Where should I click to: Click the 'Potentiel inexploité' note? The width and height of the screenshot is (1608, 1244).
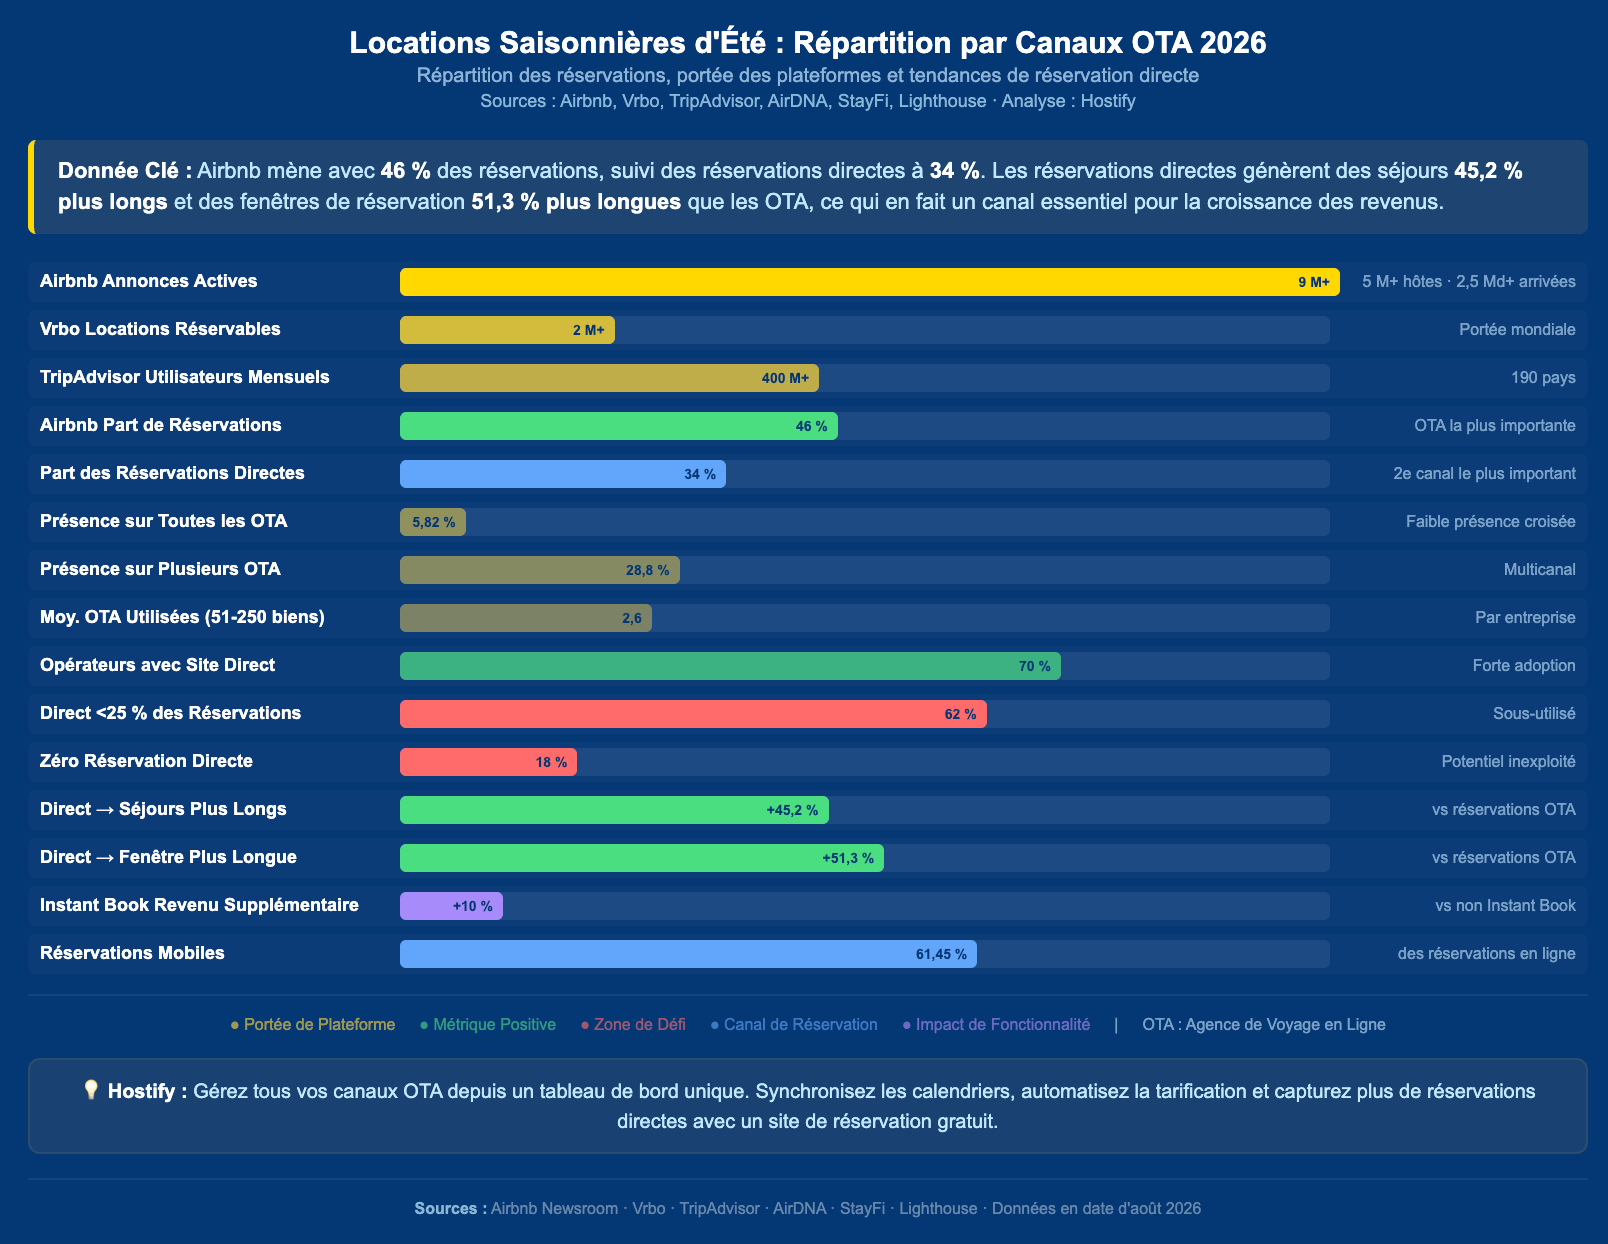tap(1508, 761)
